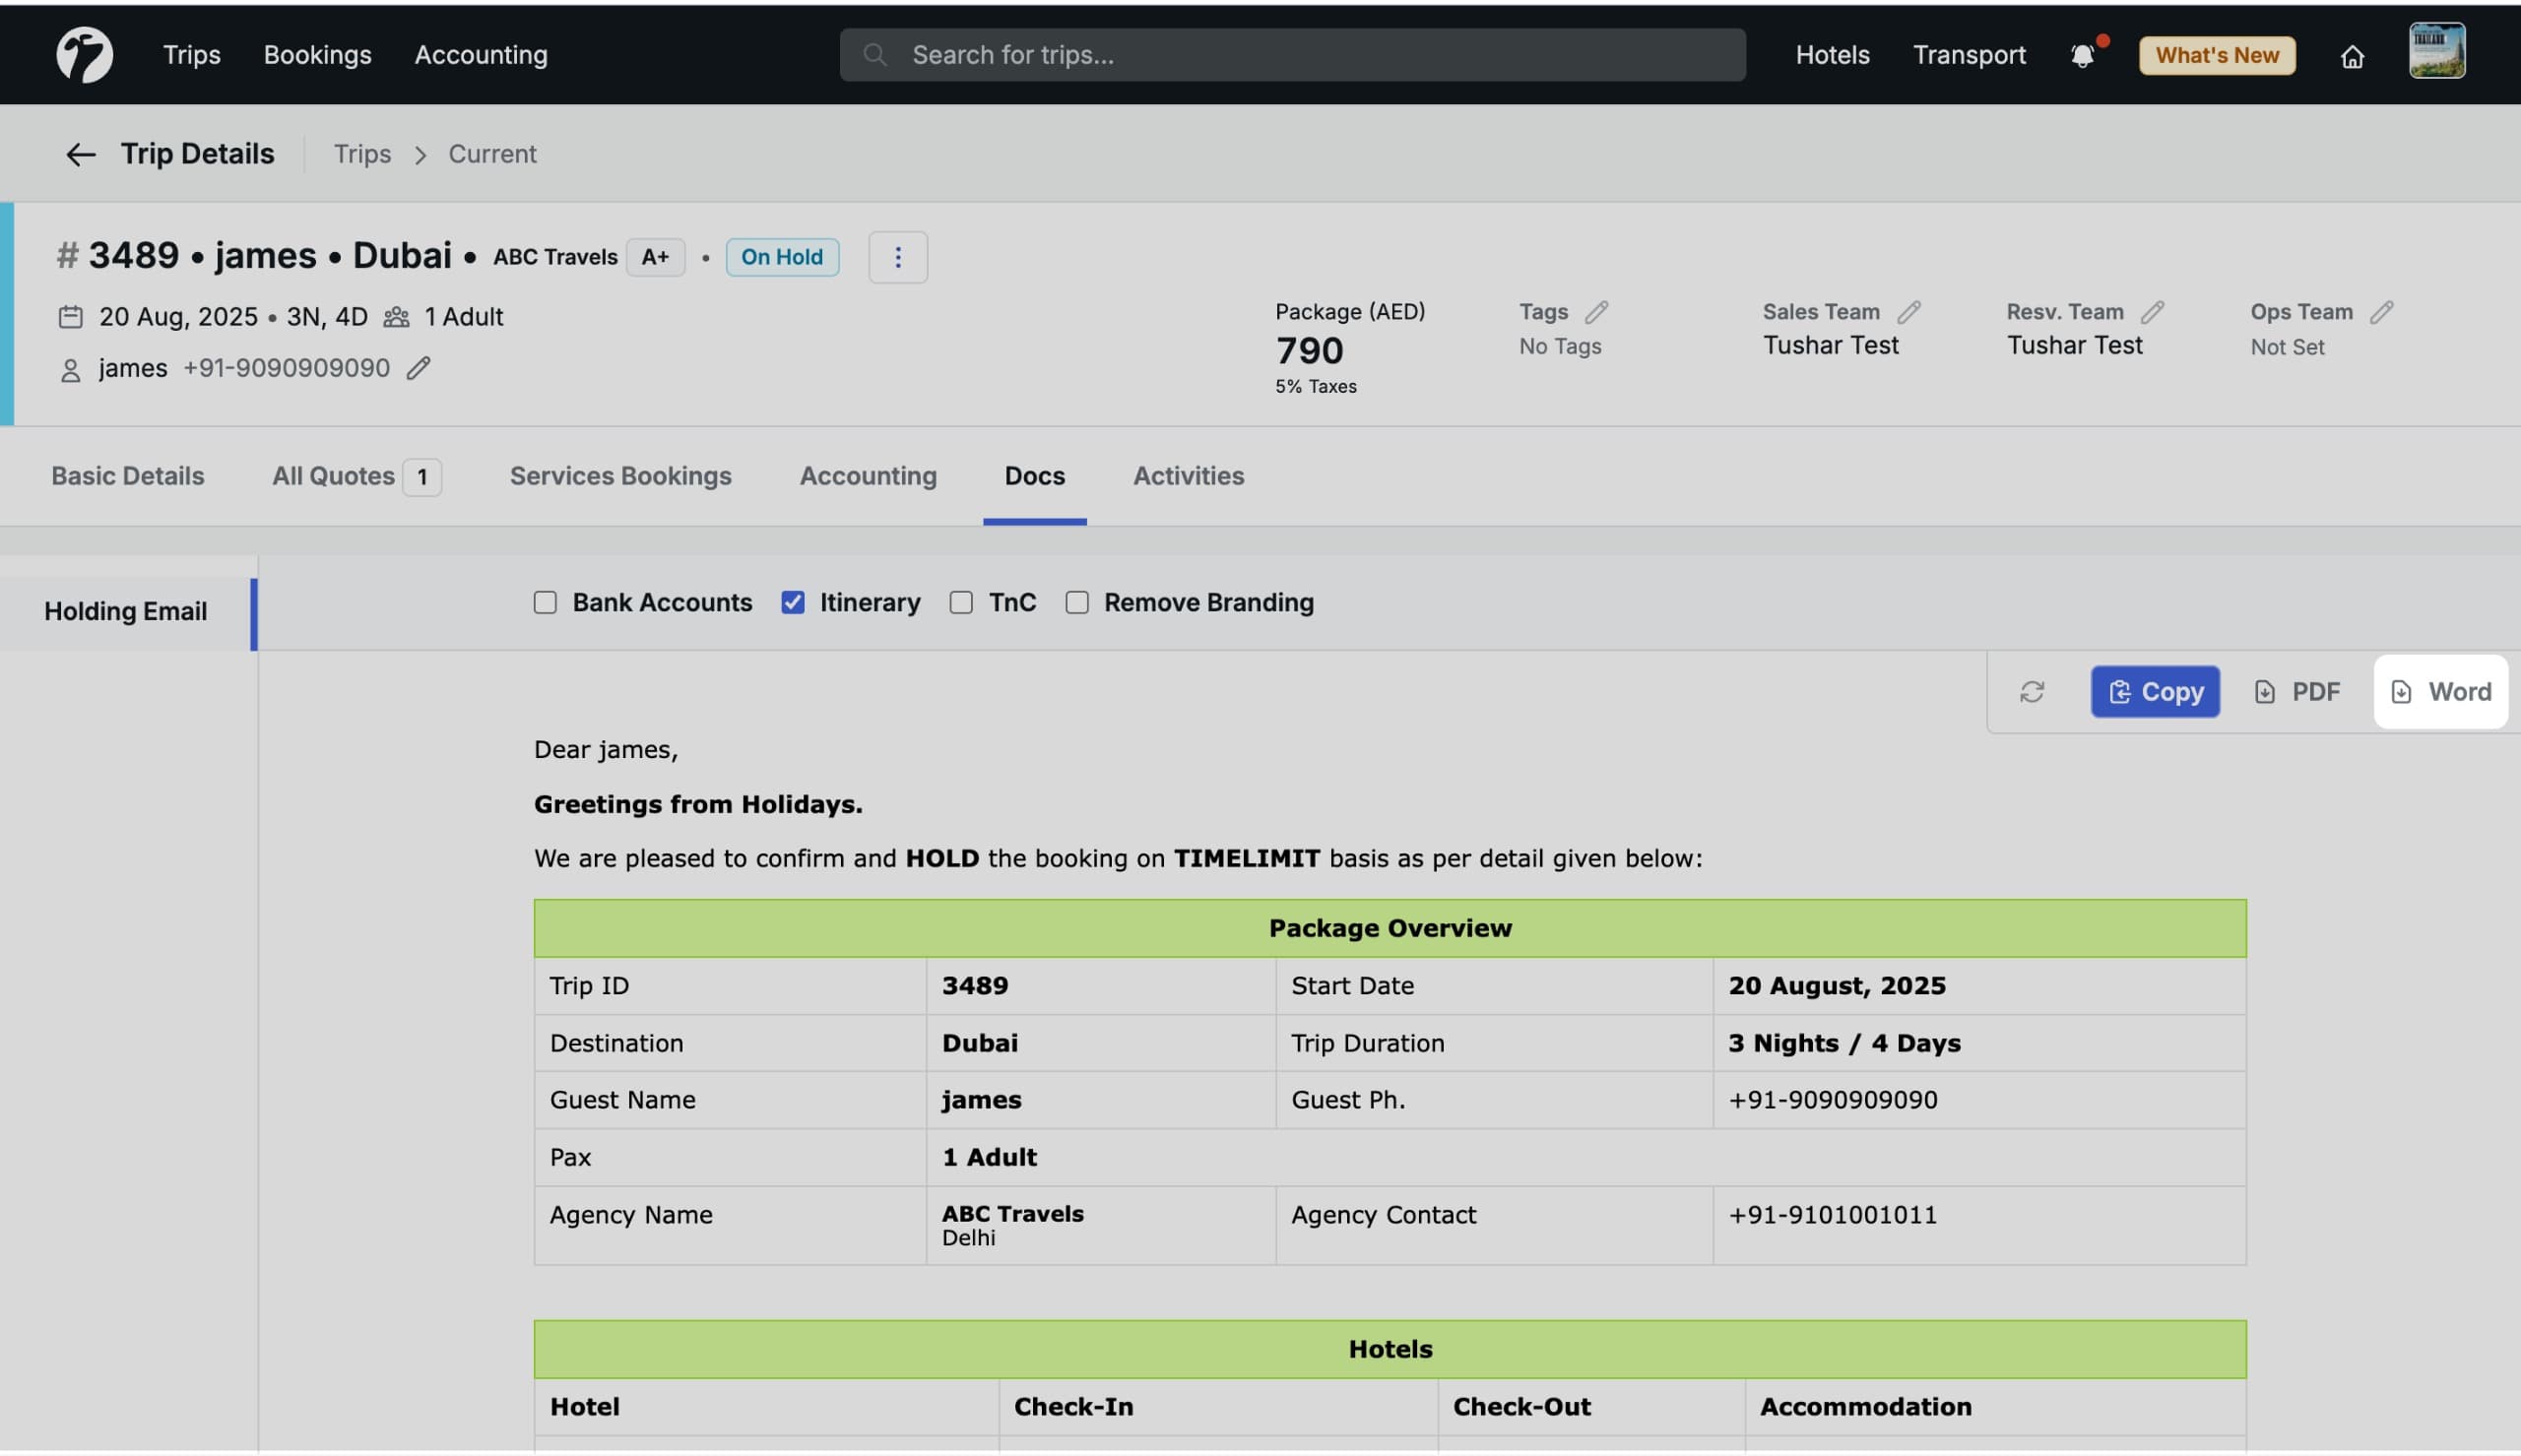
Task: Edit Ops Team pencil icon
Action: (x=2381, y=312)
